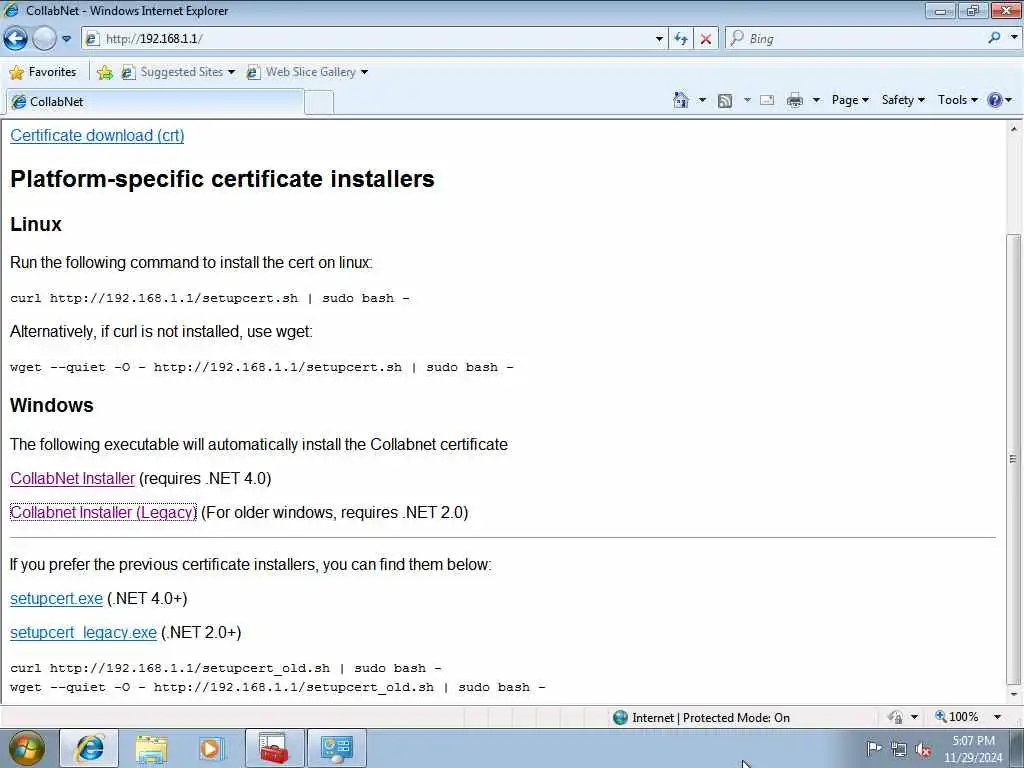Click the muted volume tray icon
Screen dimensions: 1024x768
923,749
